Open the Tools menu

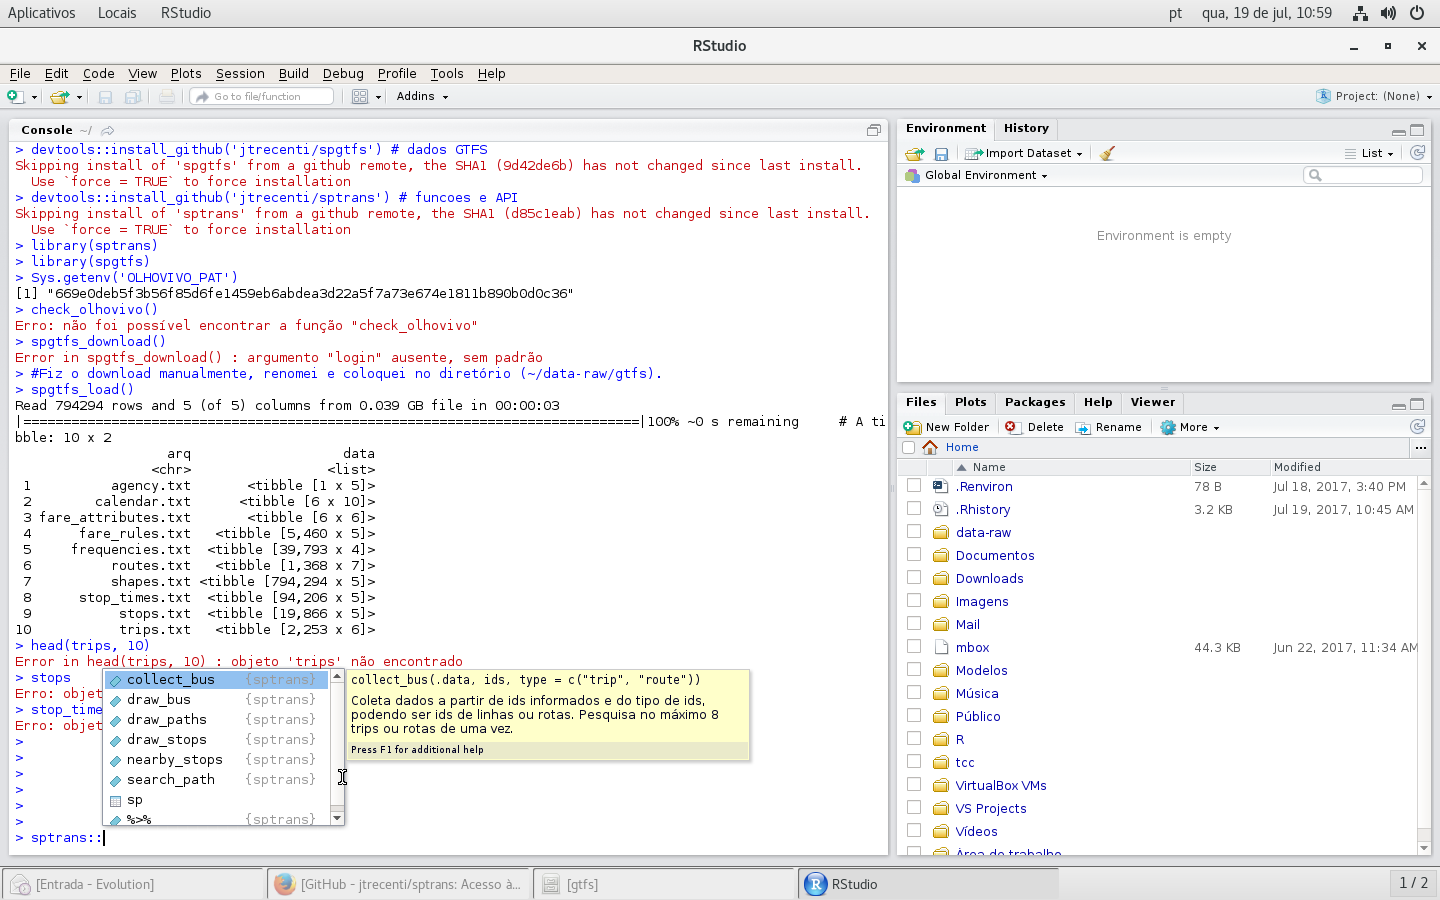[x=447, y=73]
